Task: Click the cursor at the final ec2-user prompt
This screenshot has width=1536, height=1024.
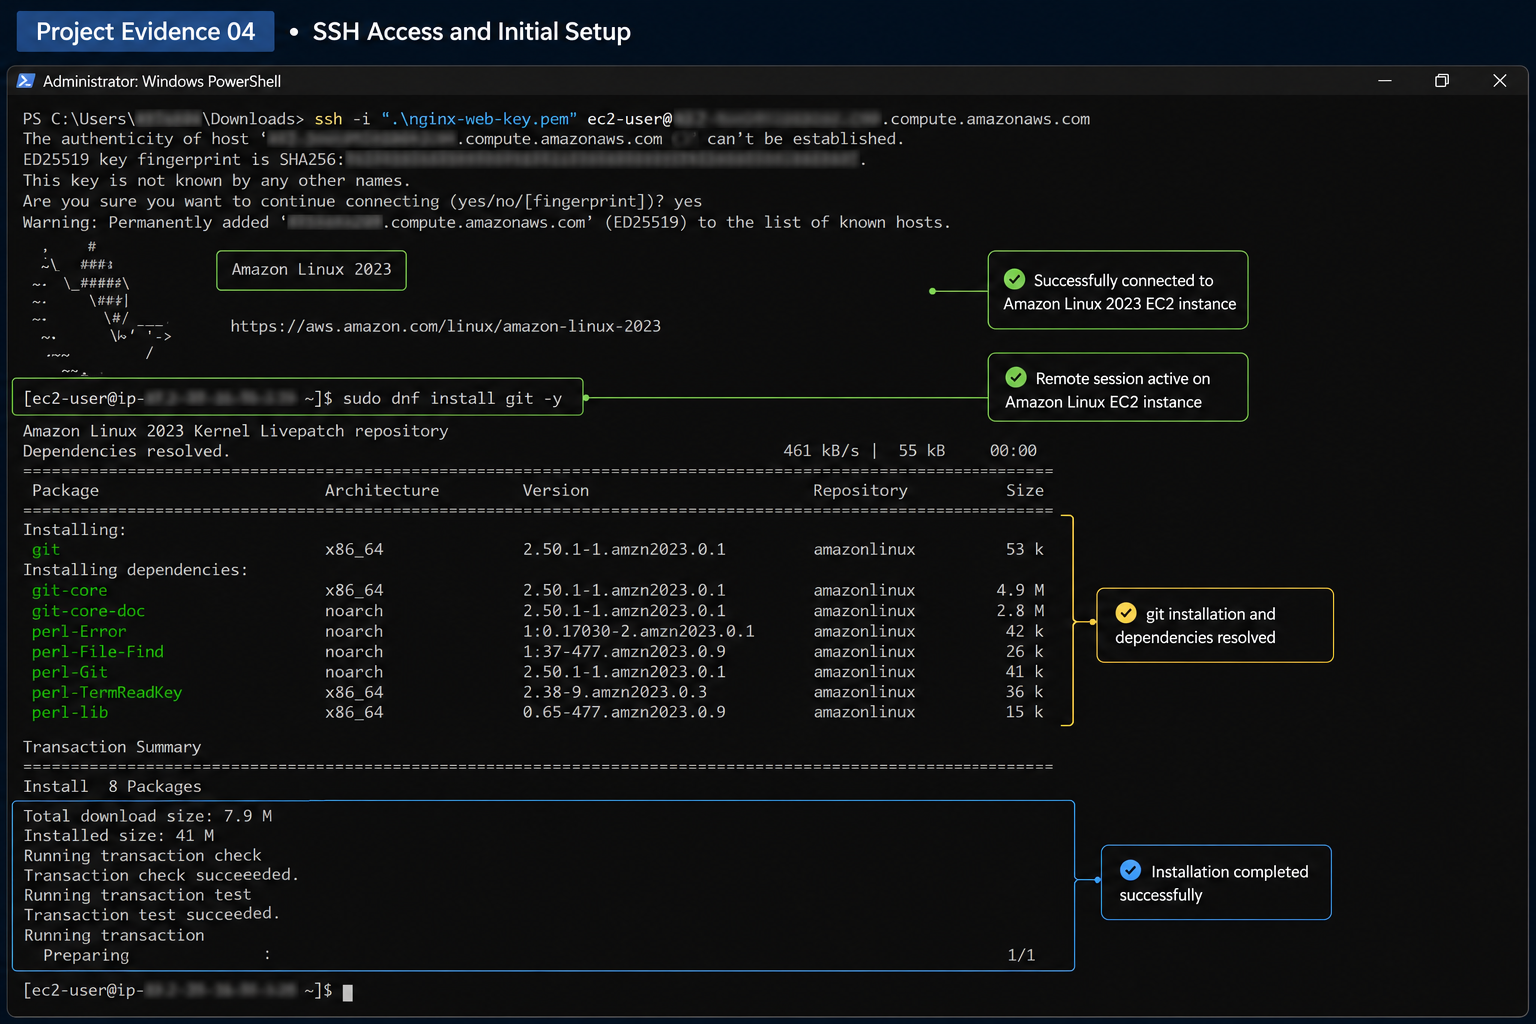Action: [x=348, y=992]
